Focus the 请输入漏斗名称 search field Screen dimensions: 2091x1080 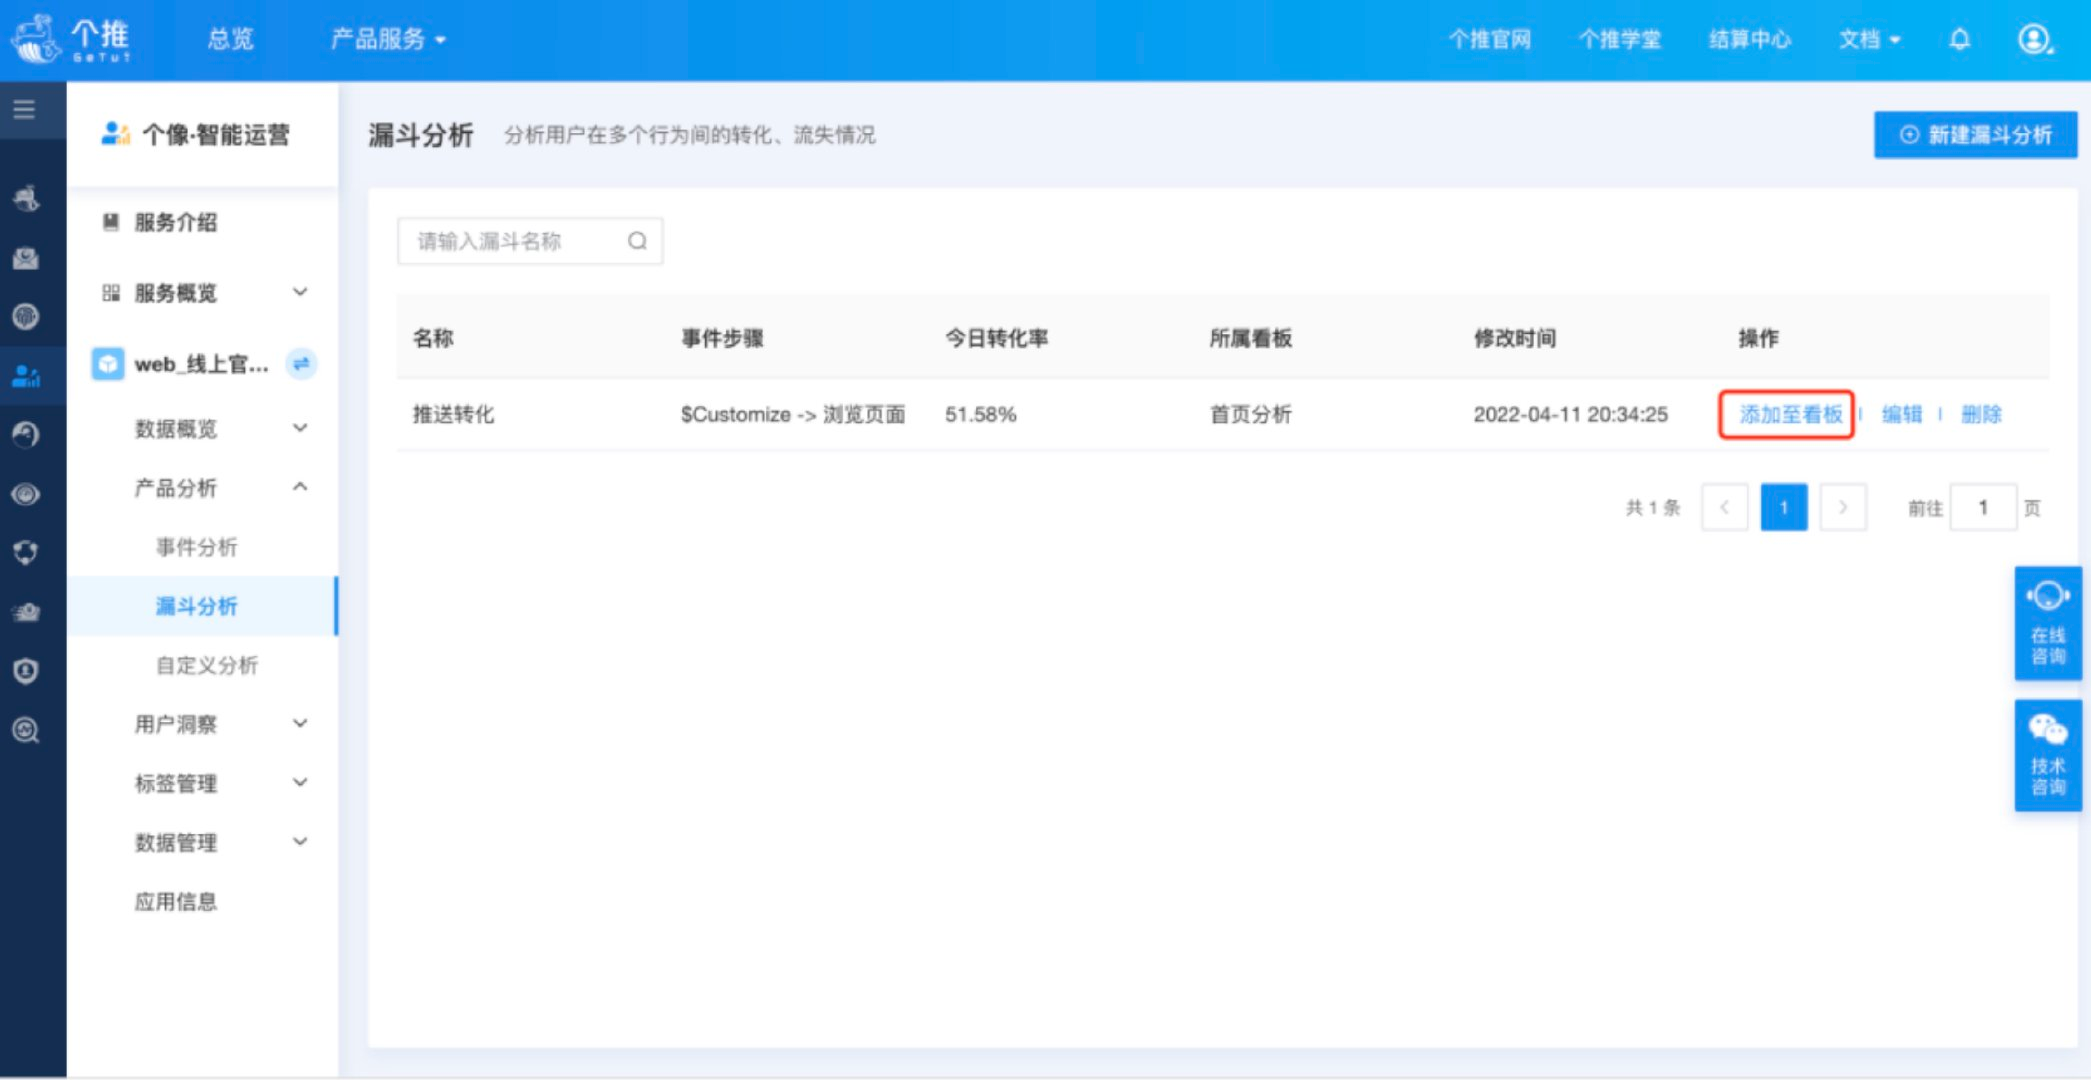coord(530,241)
